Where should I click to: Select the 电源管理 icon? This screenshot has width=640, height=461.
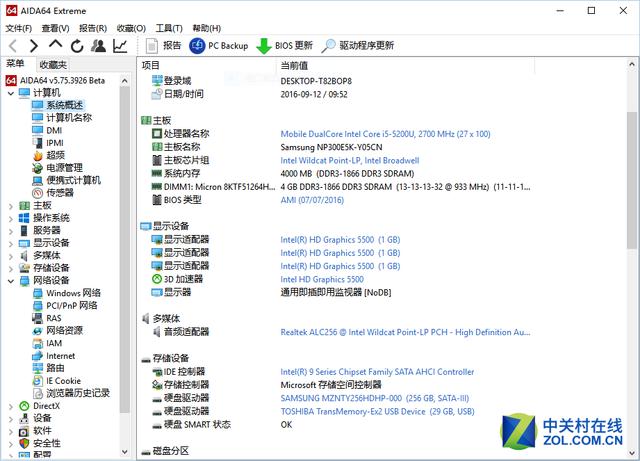point(38,168)
